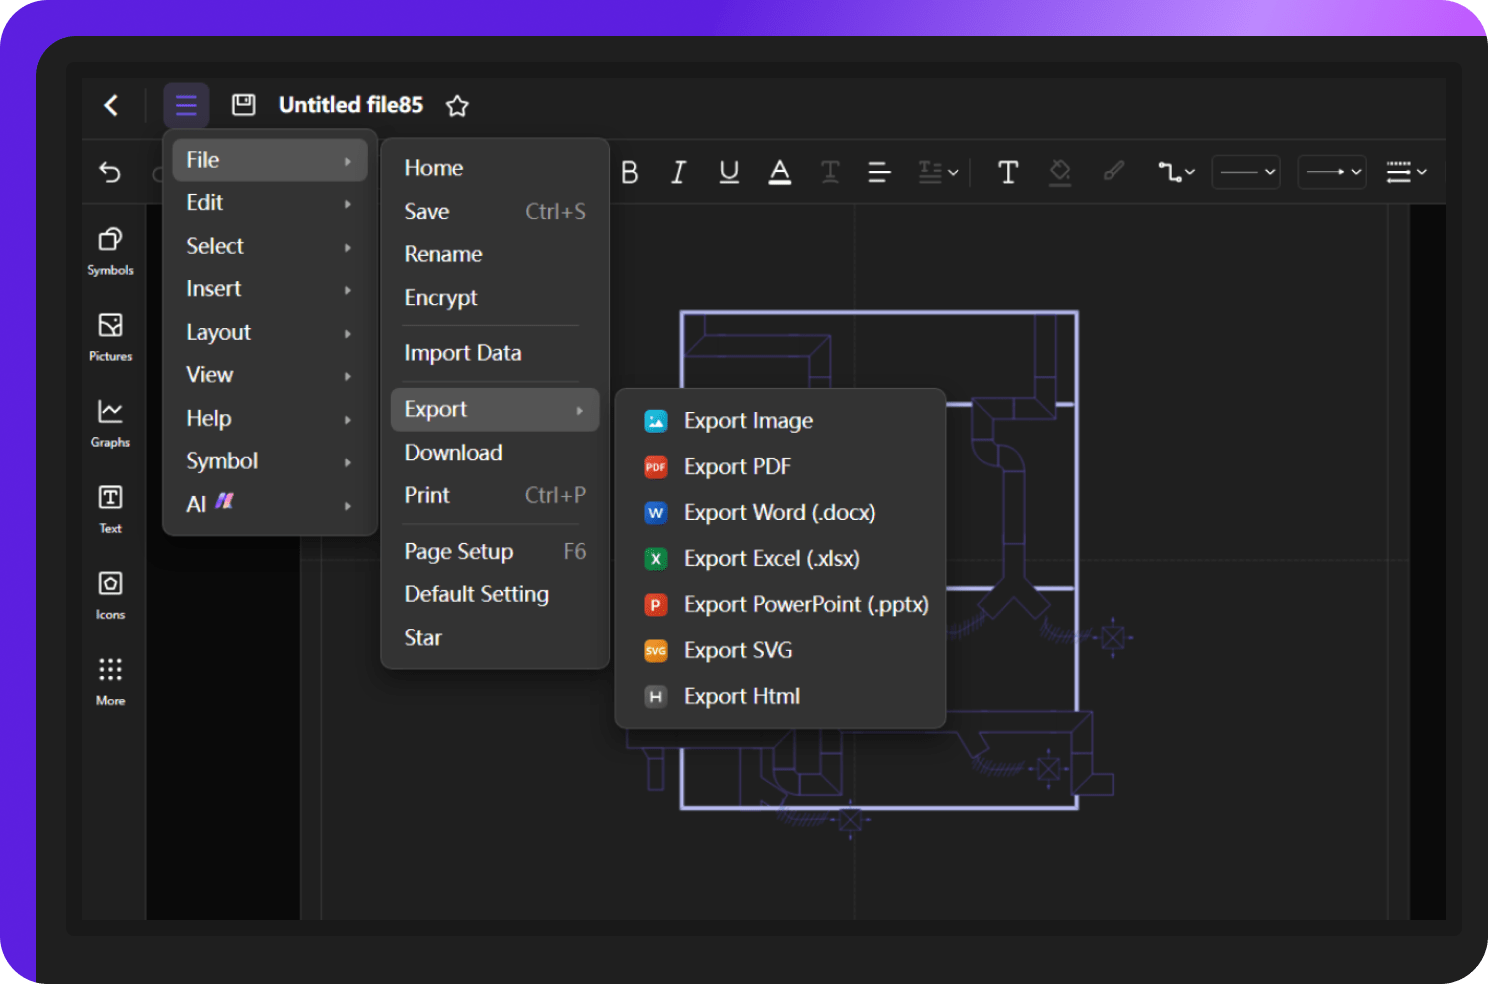Star the file named Untitled file85
1488x984 pixels.
click(457, 105)
